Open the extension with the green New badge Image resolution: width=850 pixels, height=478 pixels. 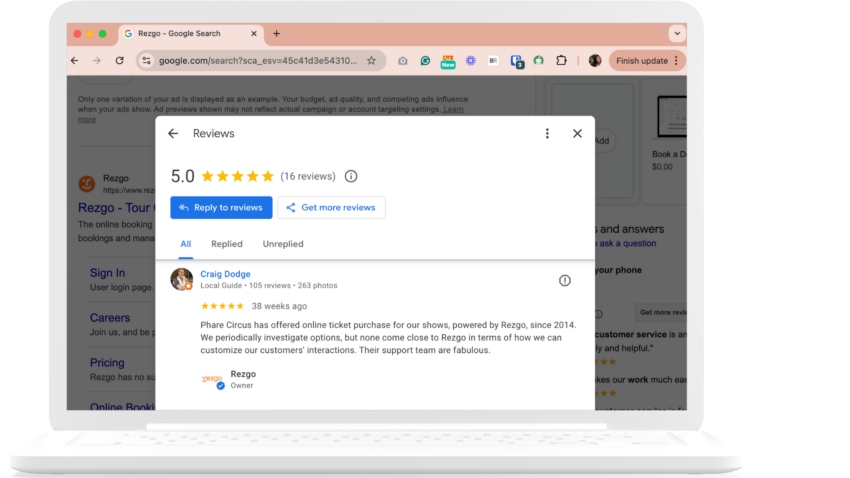click(448, 61)
